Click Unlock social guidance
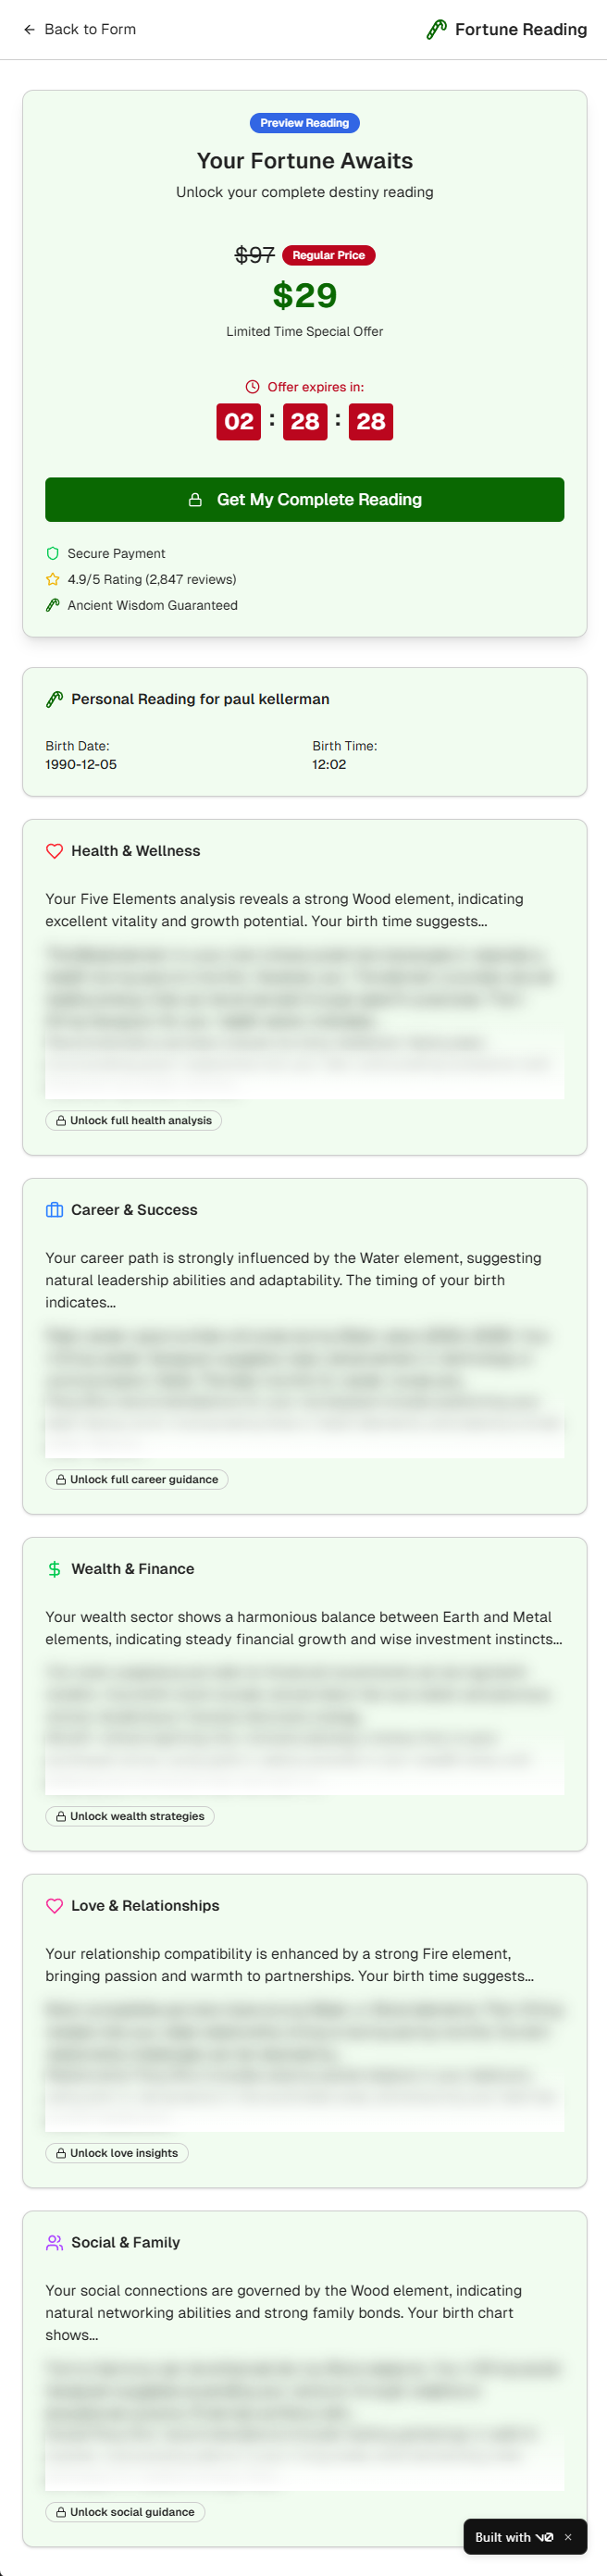 [x=125, y=2512]
